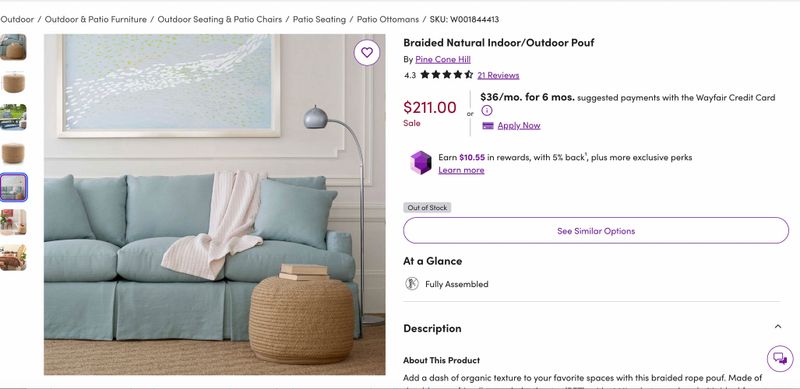Click the Fully Assembled feature icon
800x389 pixels.
coord(412,284)
